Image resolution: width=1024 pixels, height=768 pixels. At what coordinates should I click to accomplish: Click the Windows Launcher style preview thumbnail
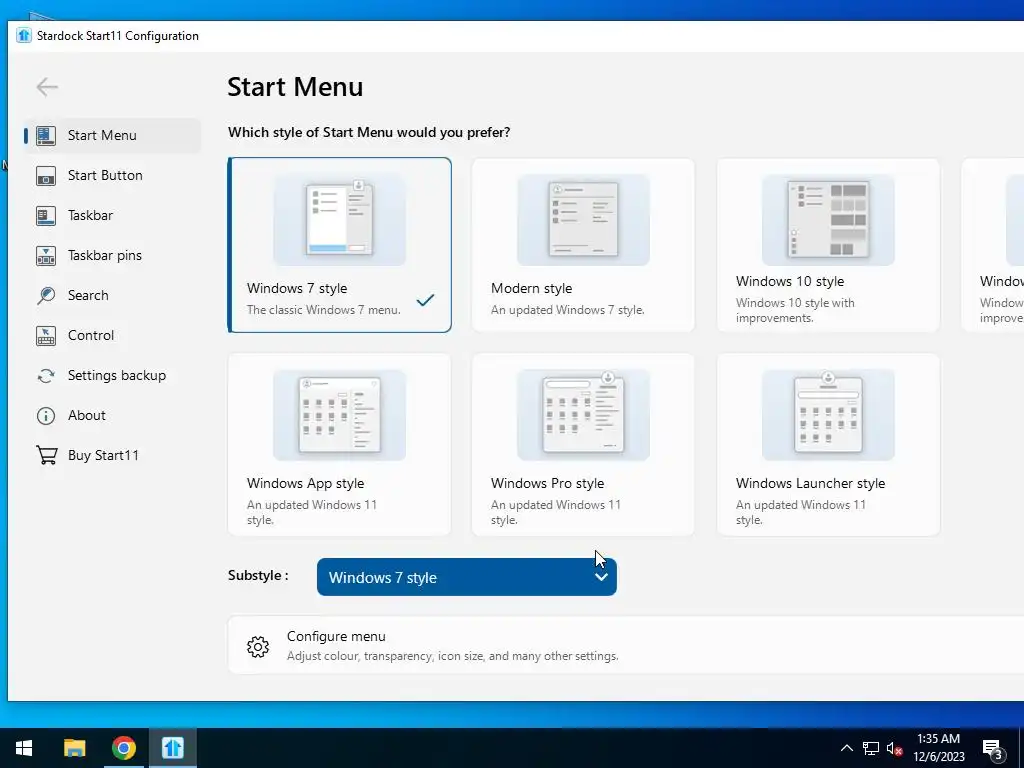(828, 415)
